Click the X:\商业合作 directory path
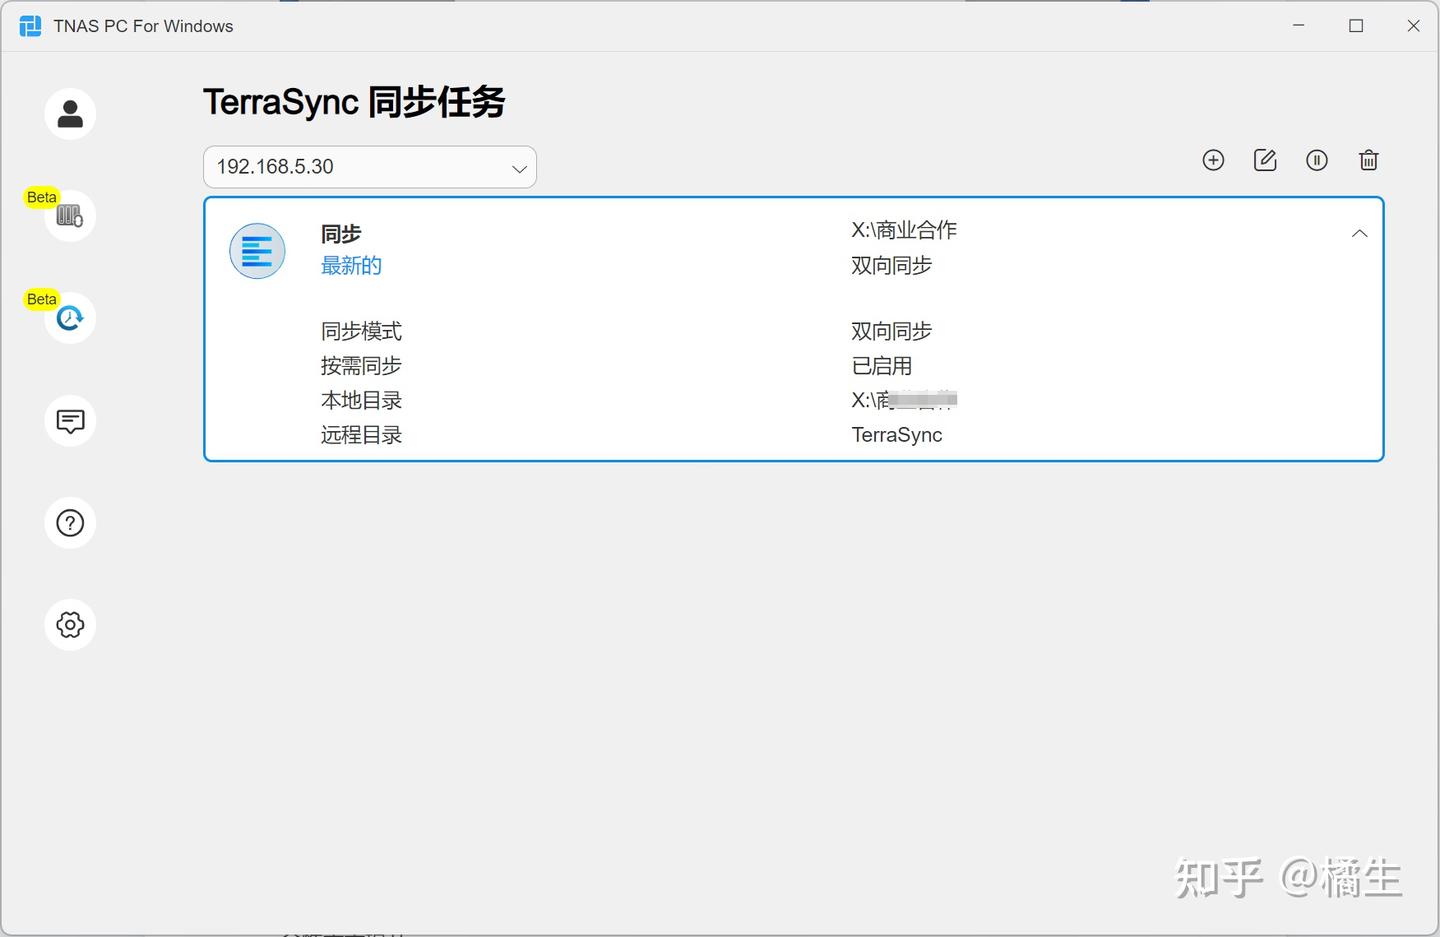The image size is (1440, 937). pyautogui.click(x=903, y=230)
